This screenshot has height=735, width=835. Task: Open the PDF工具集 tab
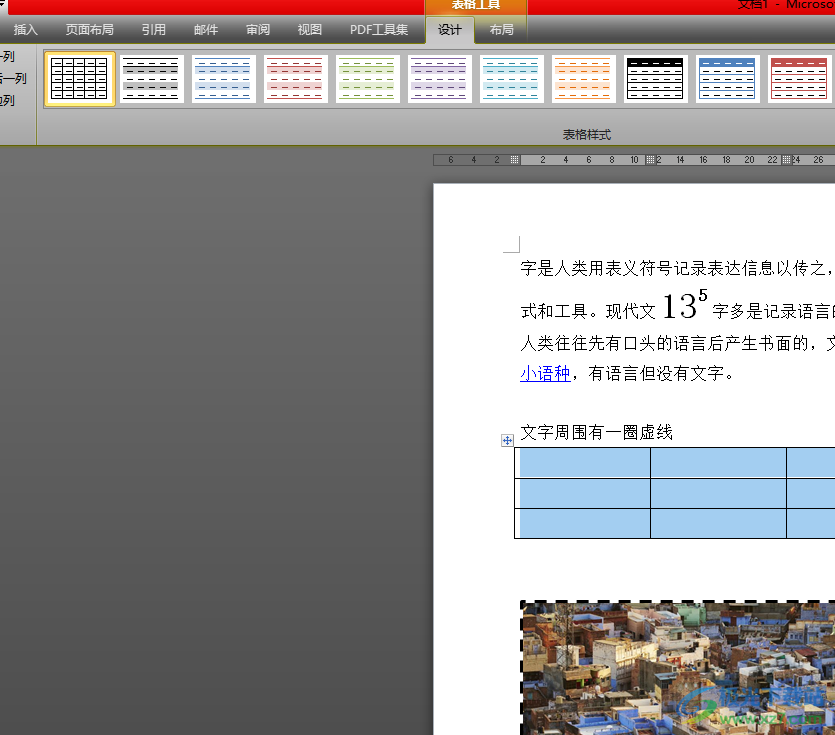tap(379, 30)
